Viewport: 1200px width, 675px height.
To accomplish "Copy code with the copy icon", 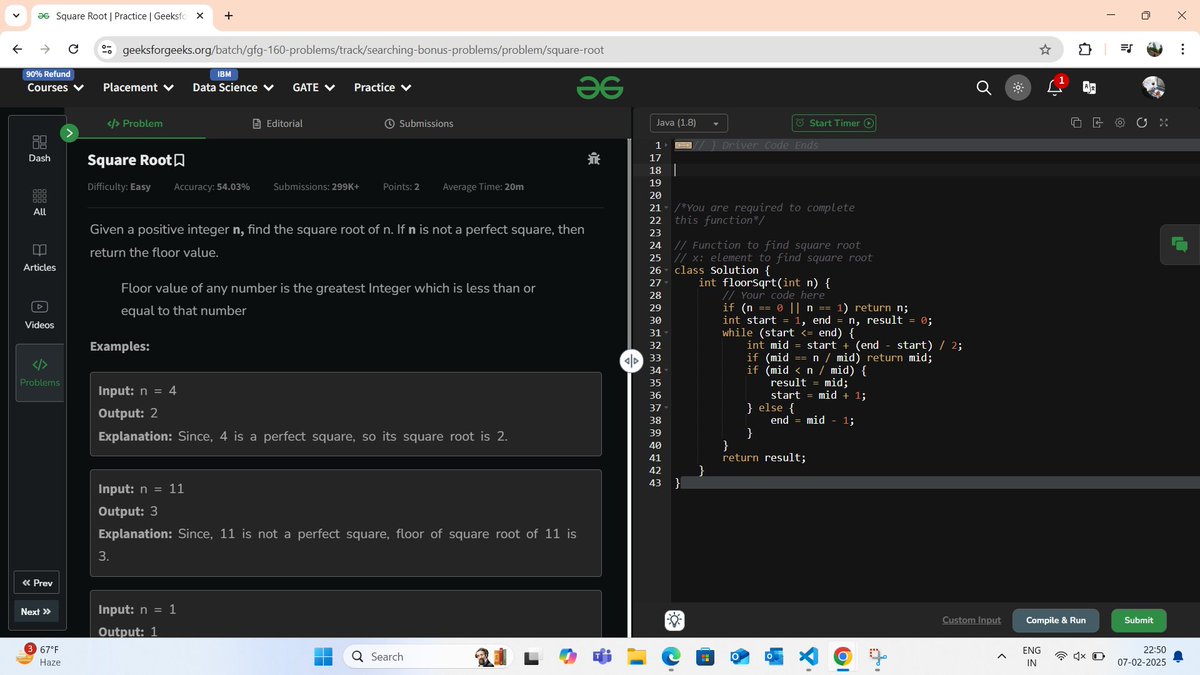I will coord(1076,123).
